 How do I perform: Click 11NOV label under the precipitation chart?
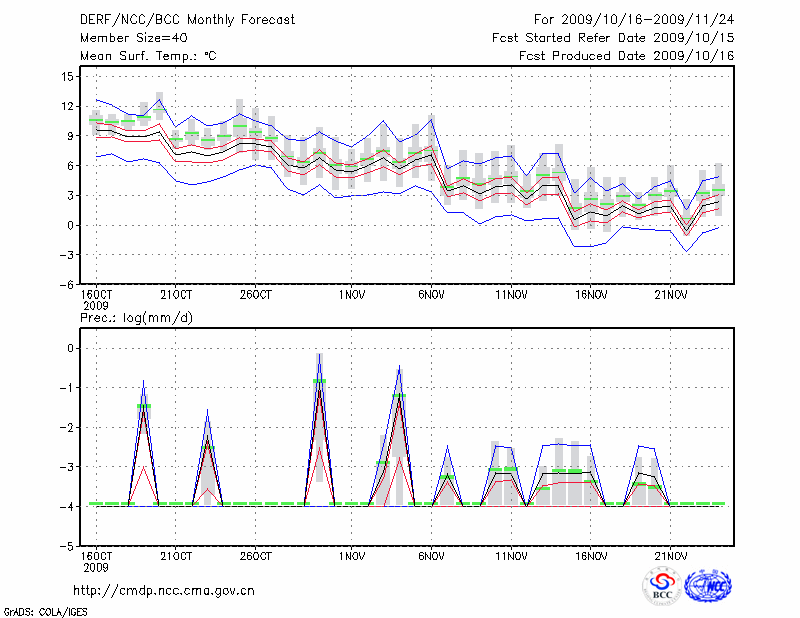pos(510,555)
